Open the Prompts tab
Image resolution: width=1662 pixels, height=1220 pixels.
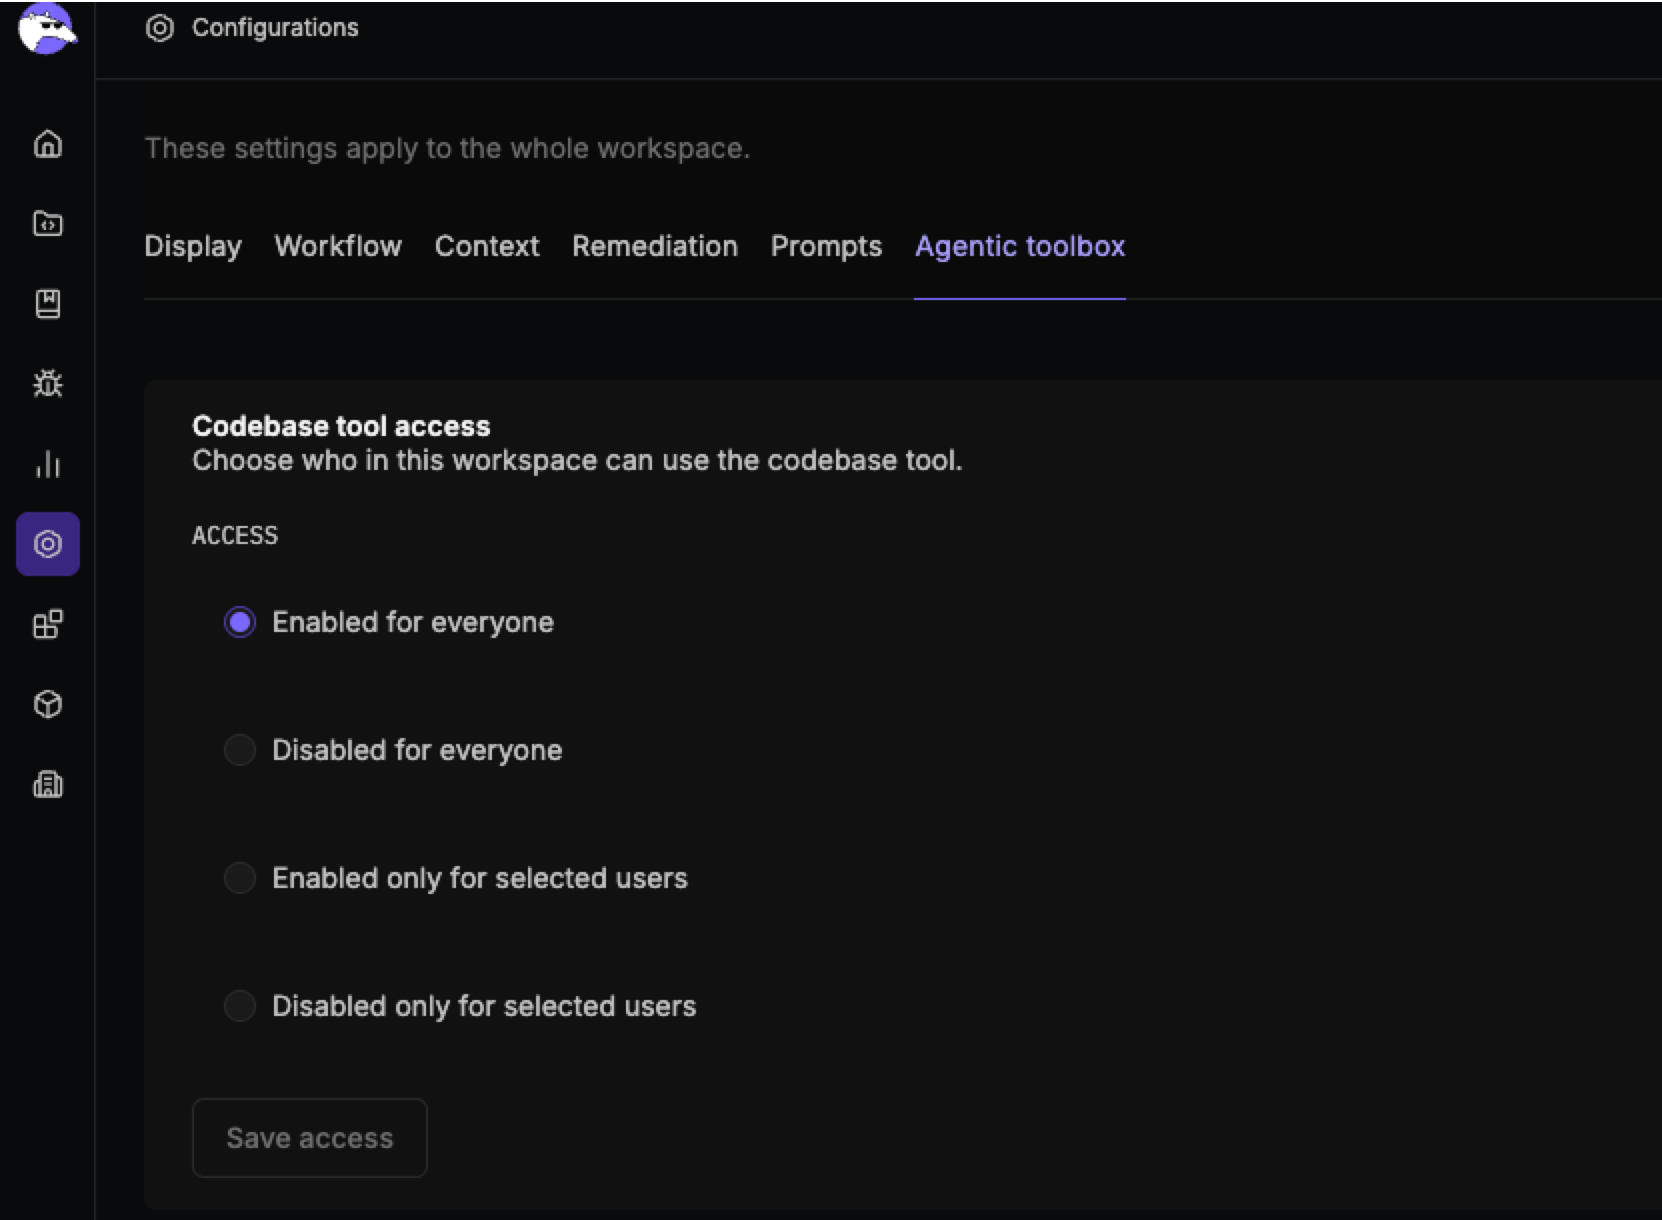point(826,246)
